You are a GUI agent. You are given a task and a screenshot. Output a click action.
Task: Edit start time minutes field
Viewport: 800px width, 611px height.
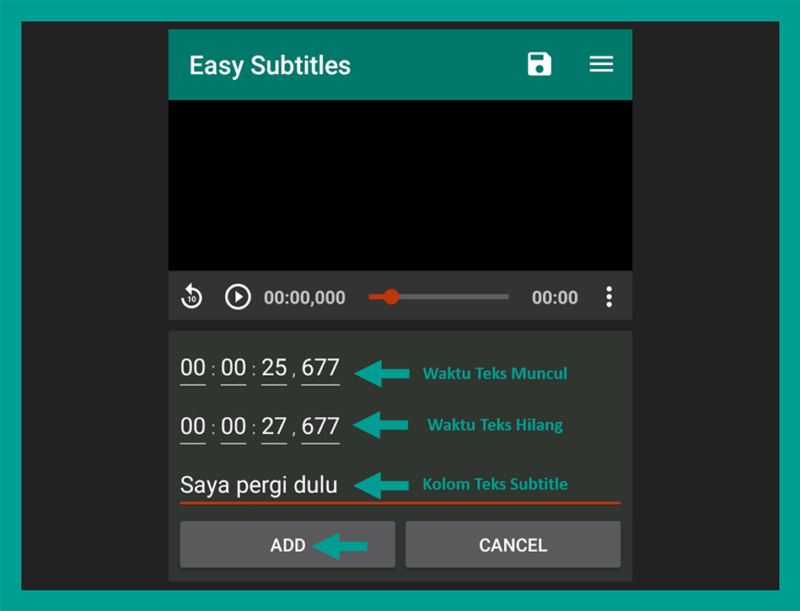233,369
